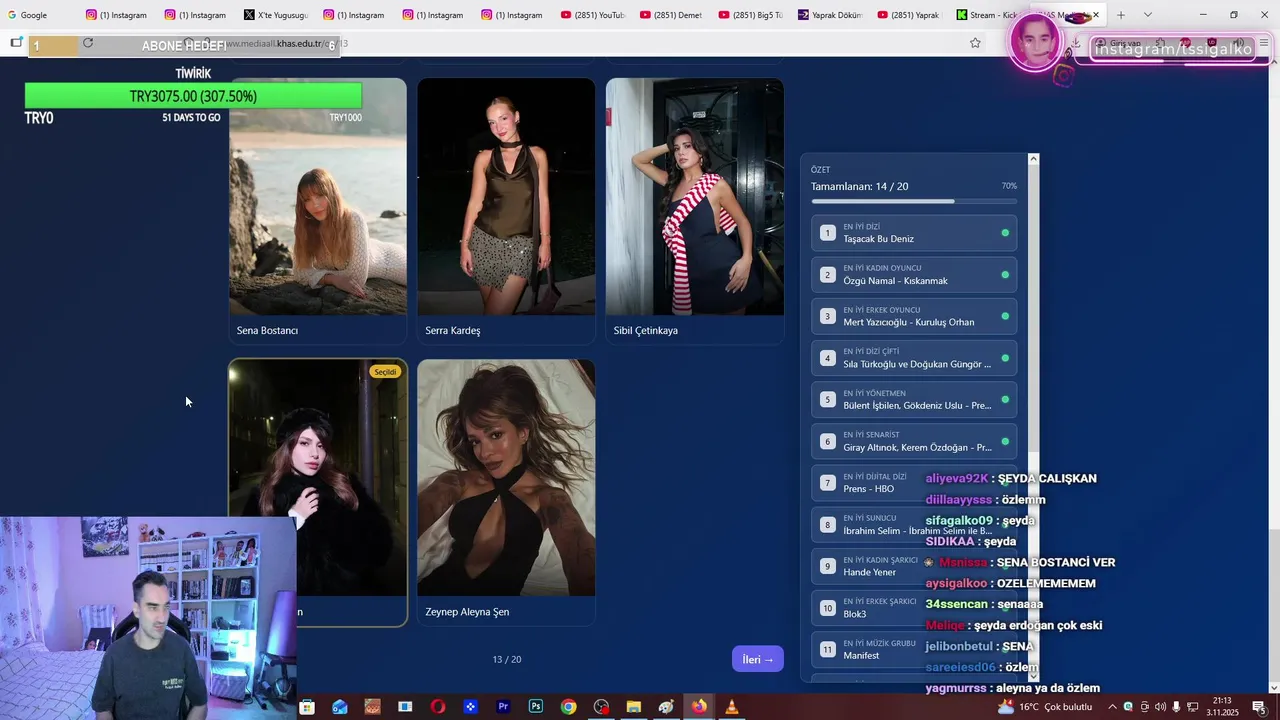Open summary item Mert Yazıcıoğlu - Kuruluş Orhan

(914, 316)
